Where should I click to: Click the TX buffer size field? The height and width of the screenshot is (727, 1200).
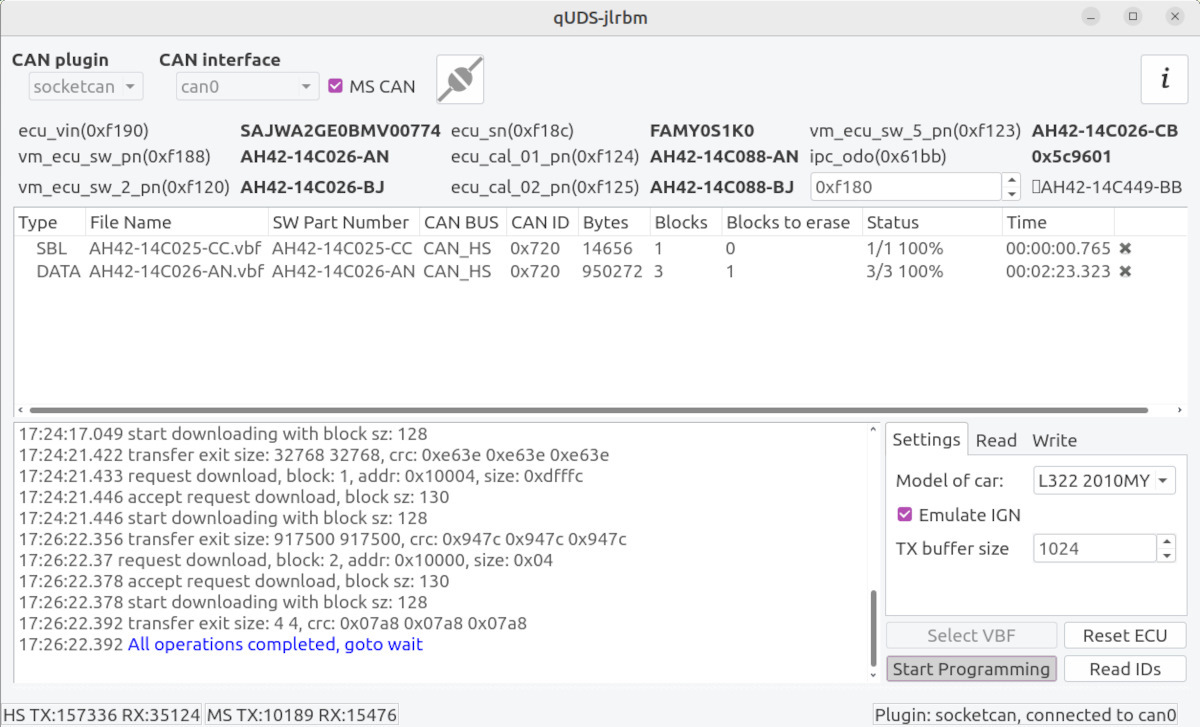(x=1095, y=548)
